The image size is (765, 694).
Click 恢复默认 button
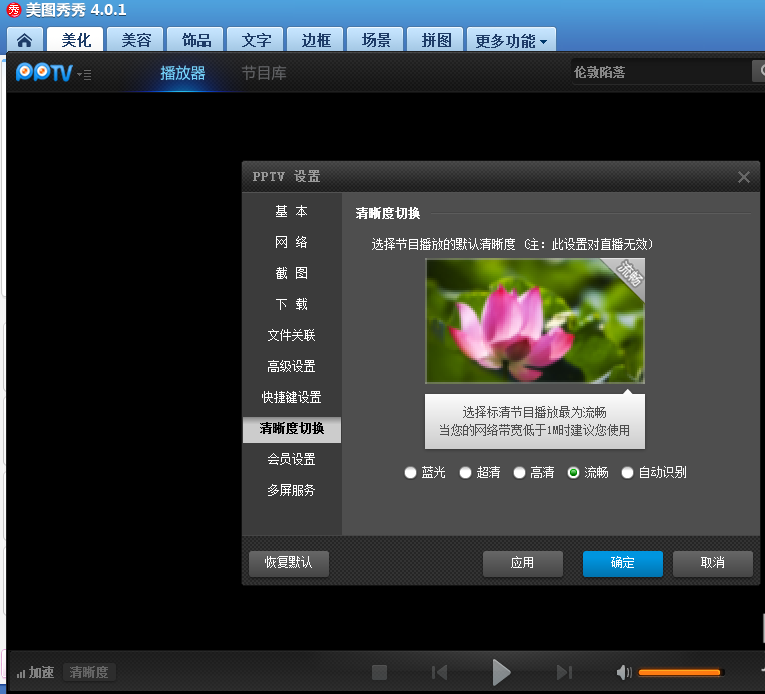(x=289, y=564)
